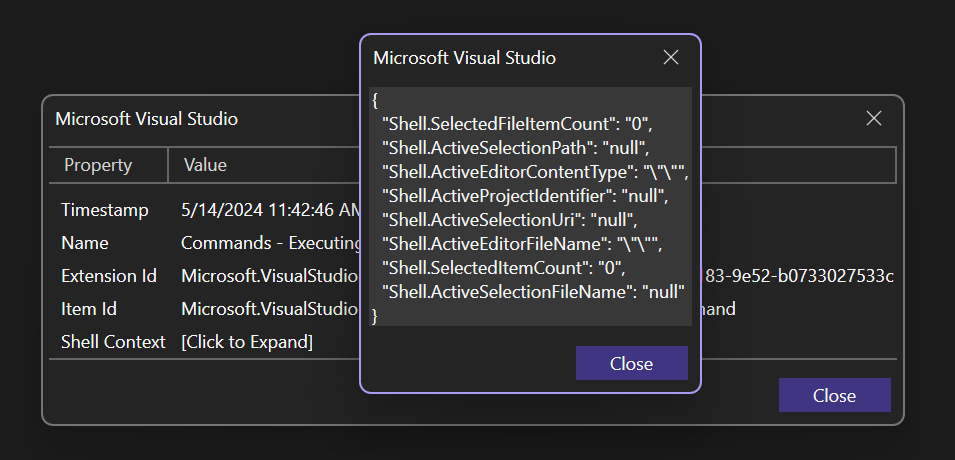The height and width of the screenshot is (460, 955).
Task: Click the Shell.ActiveSelectionUri JSON line
Action: [x=510, y=220]
